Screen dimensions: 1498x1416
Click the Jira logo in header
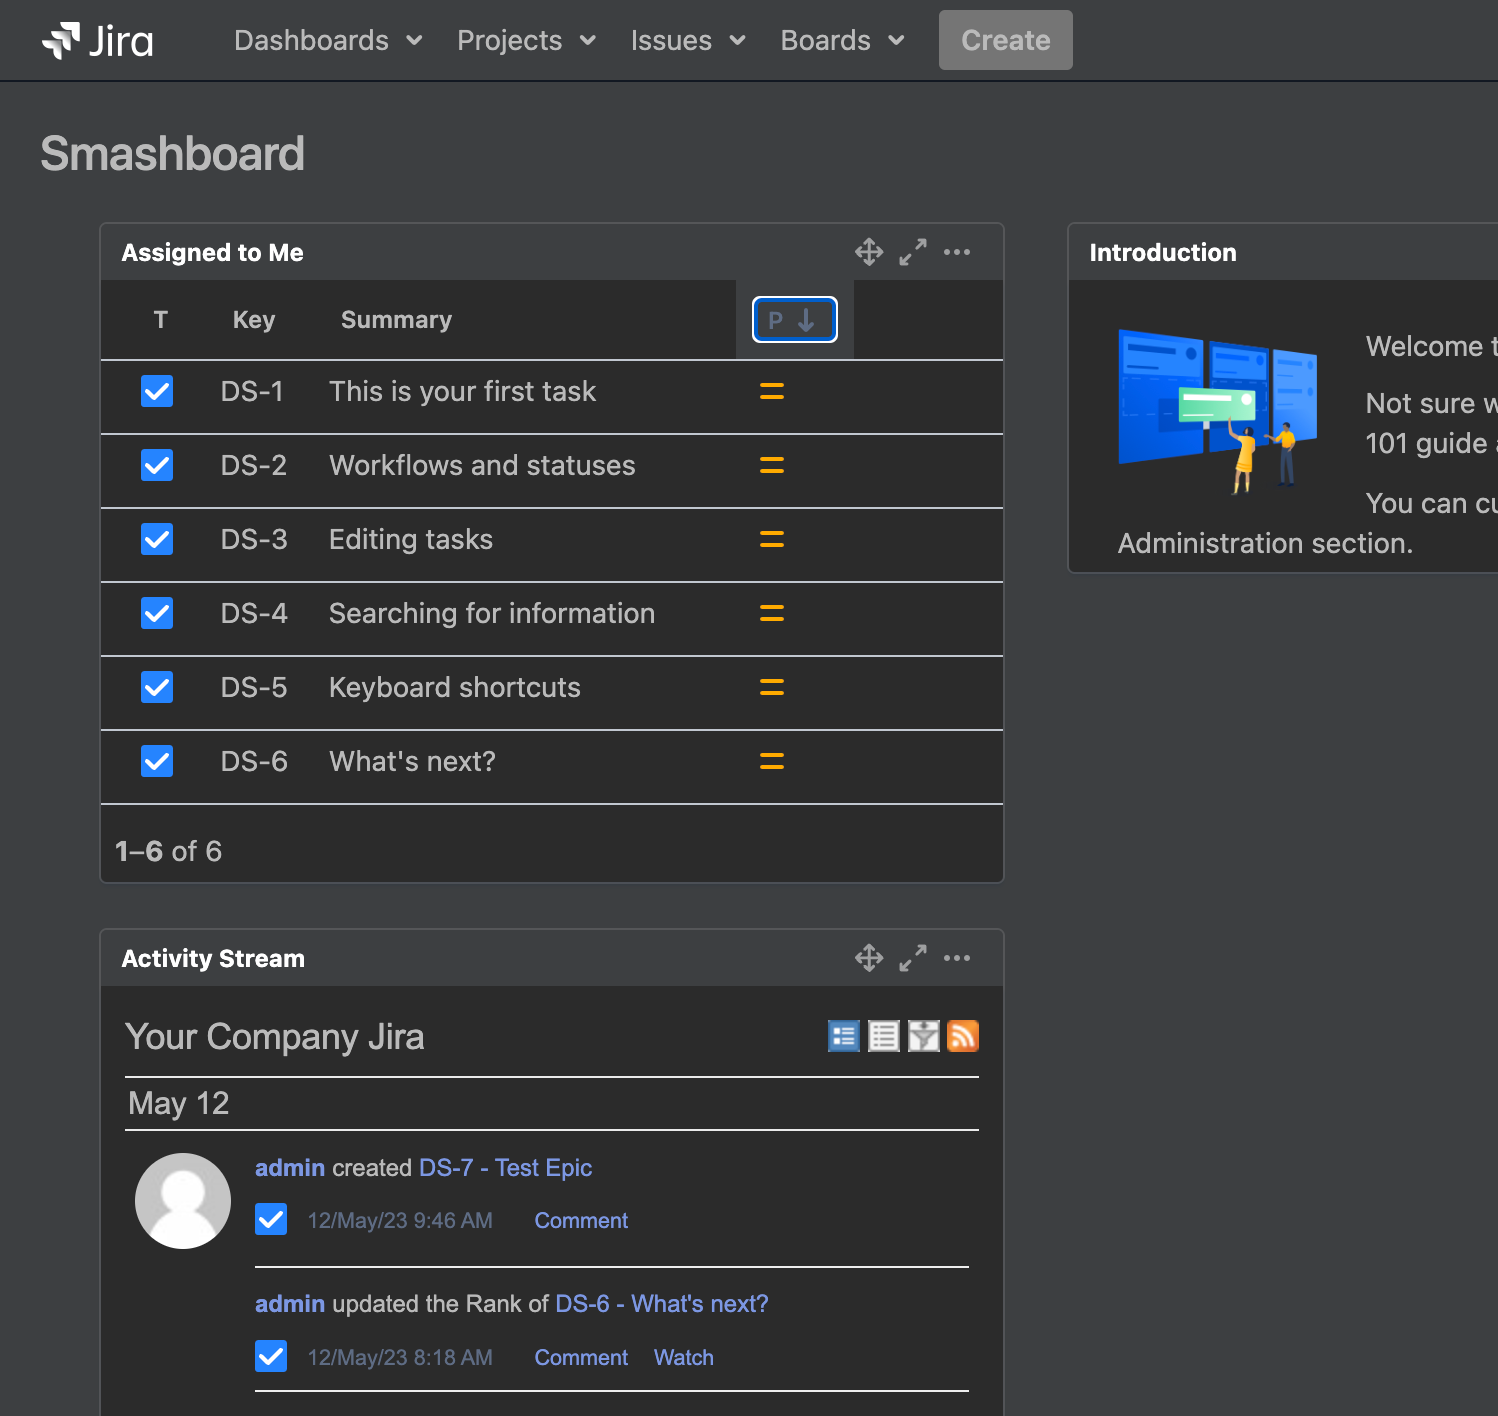click(97, 40)
